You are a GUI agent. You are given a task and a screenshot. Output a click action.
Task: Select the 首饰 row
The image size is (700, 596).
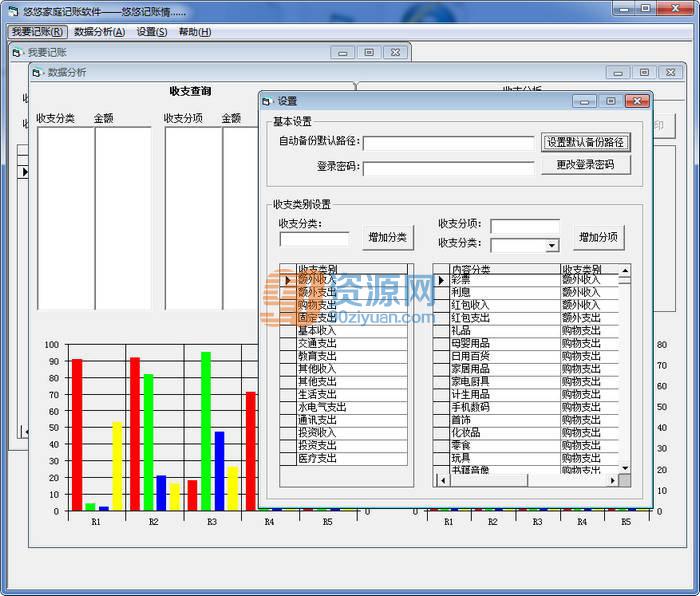tap(526, 420)
